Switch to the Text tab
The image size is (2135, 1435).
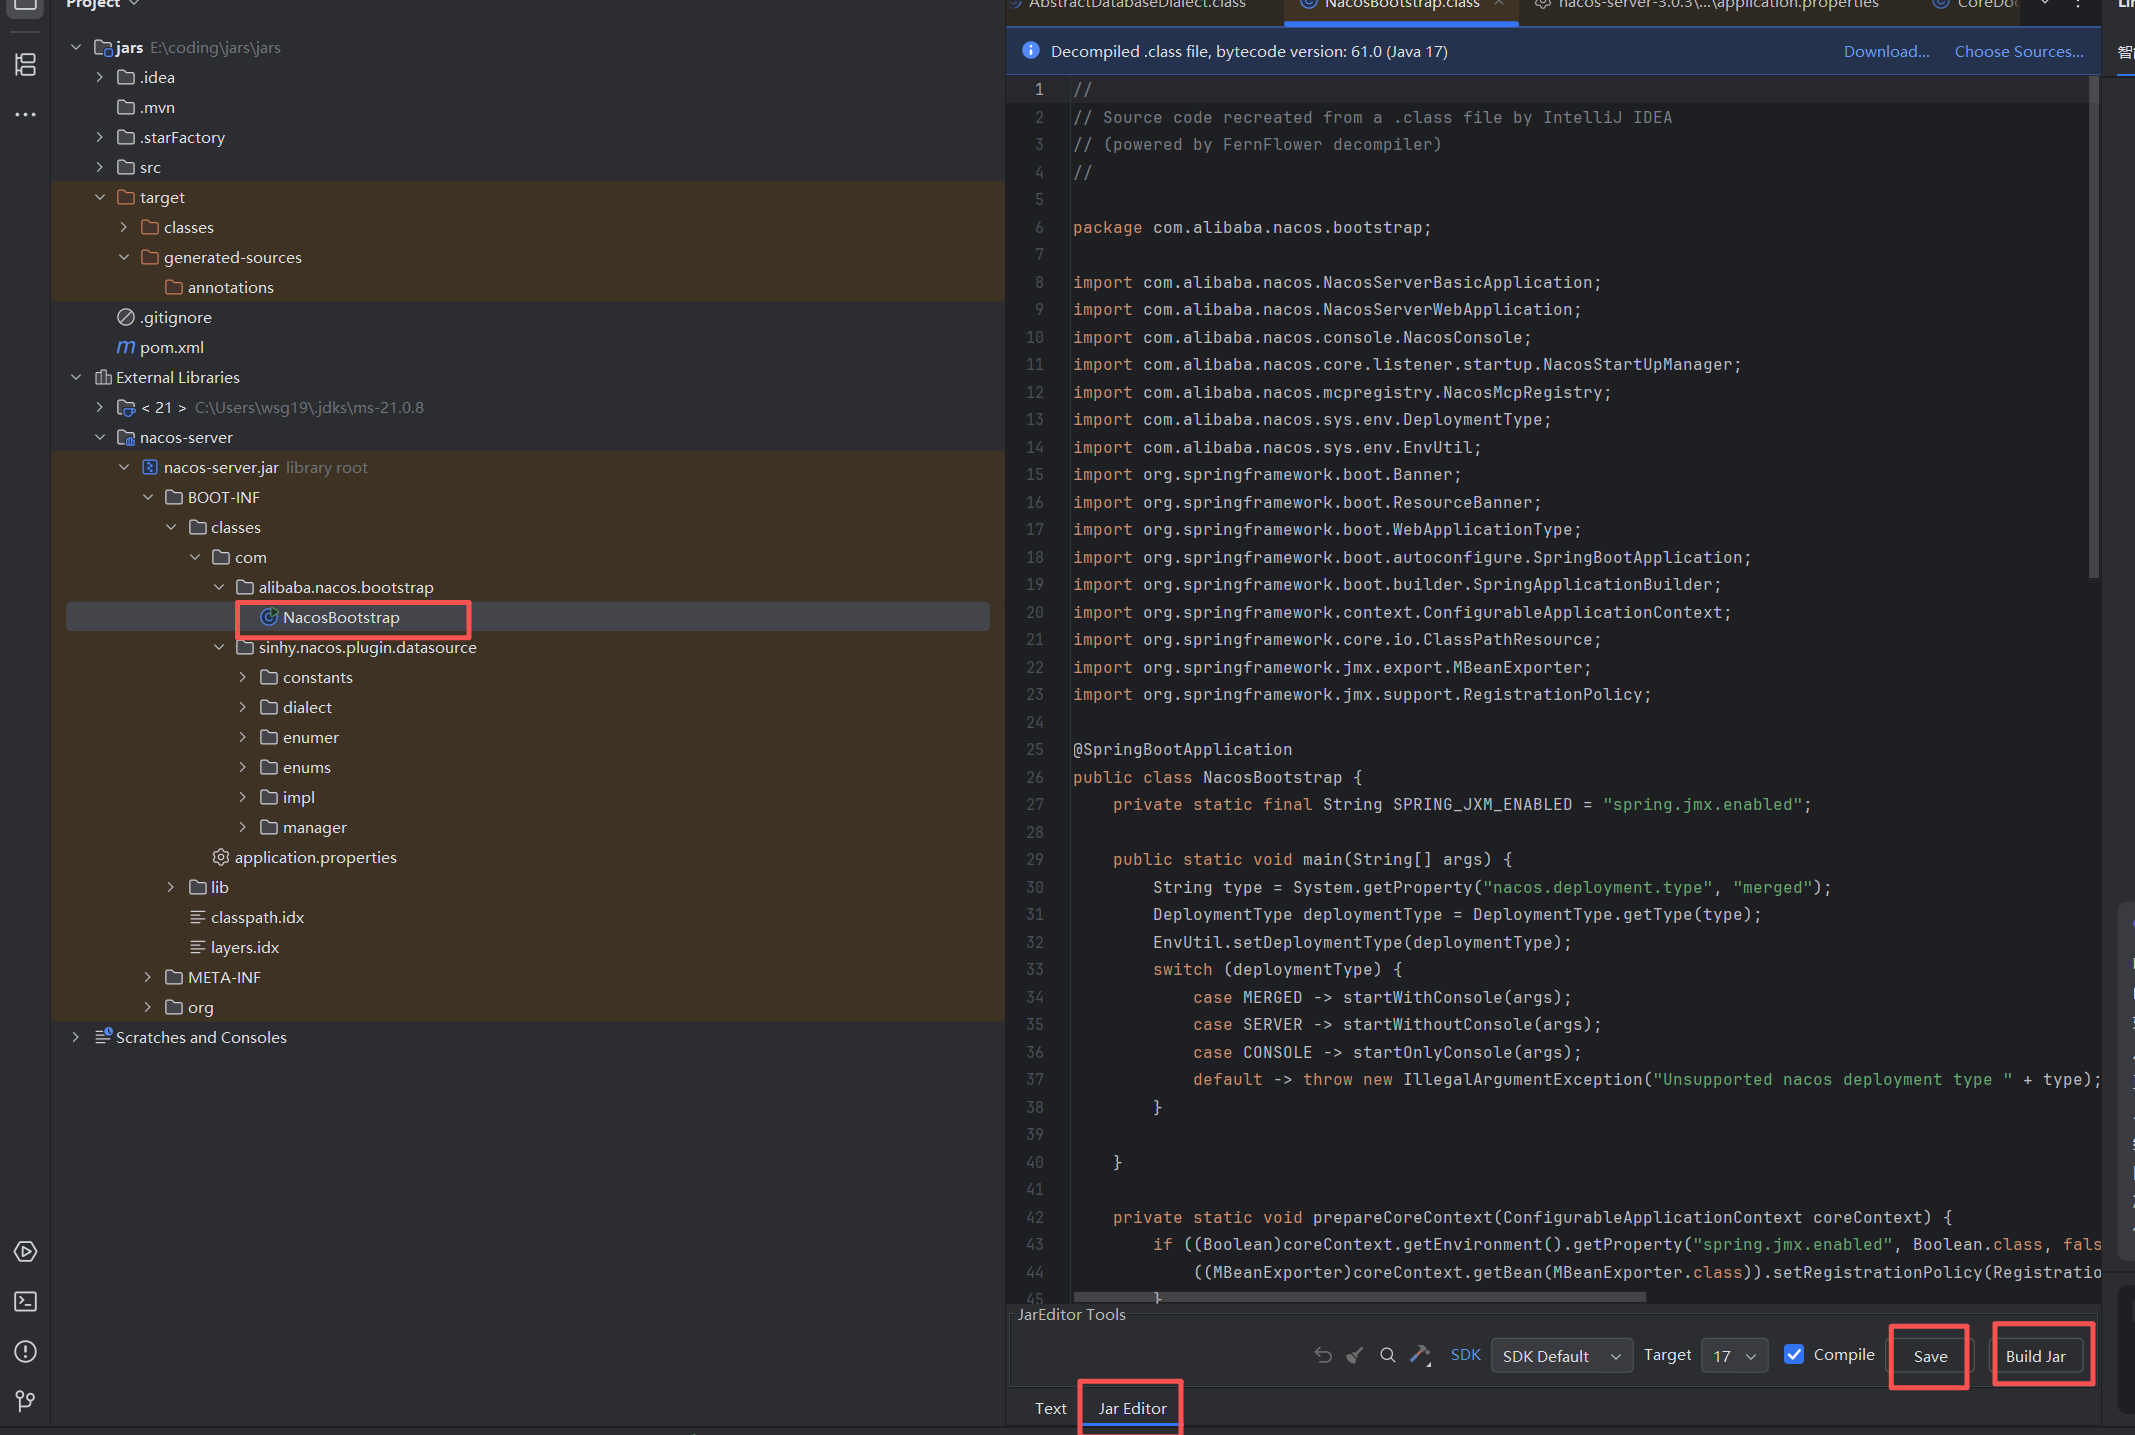(x=1050, y=1407)
